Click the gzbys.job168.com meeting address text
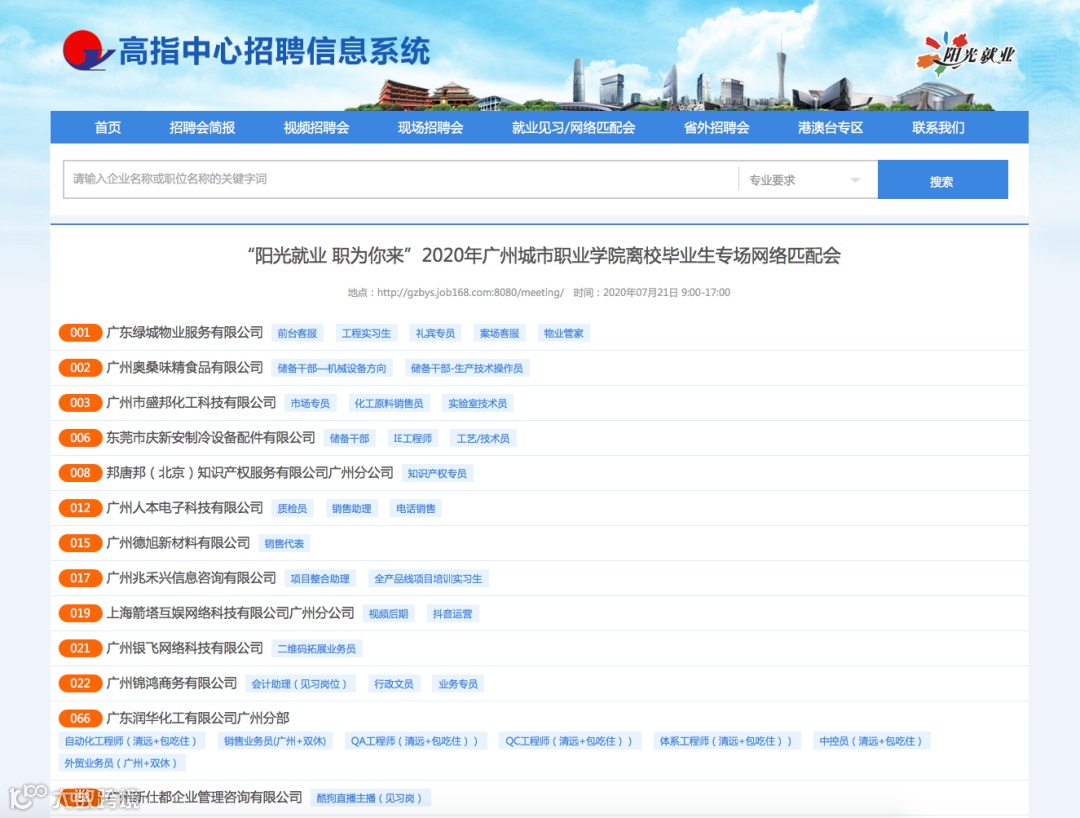The image size is (1080, 818). 470,293
